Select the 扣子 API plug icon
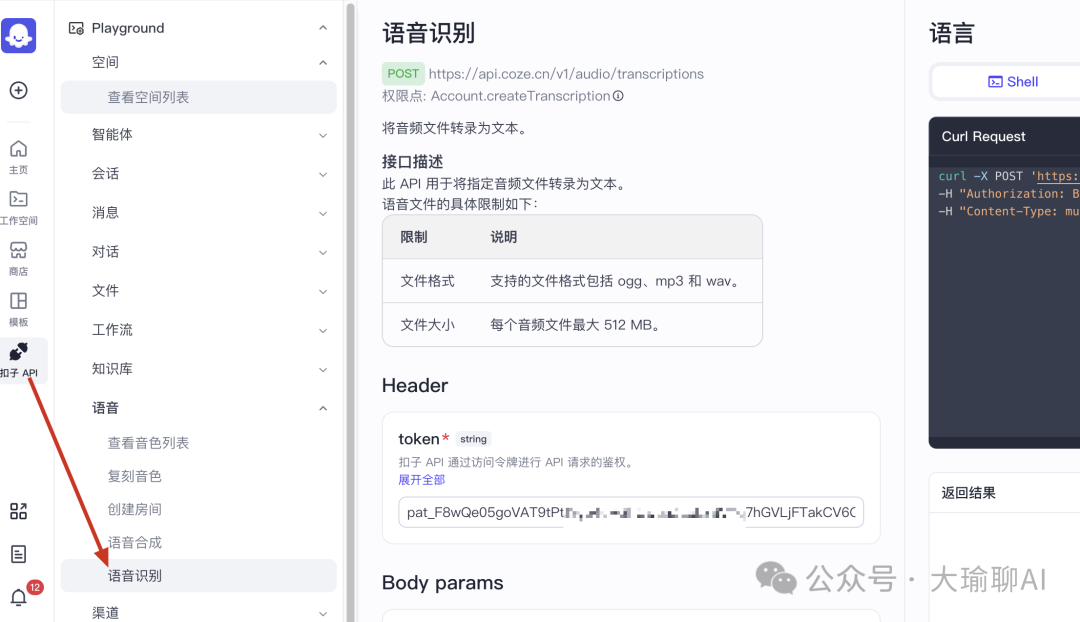 19,351
